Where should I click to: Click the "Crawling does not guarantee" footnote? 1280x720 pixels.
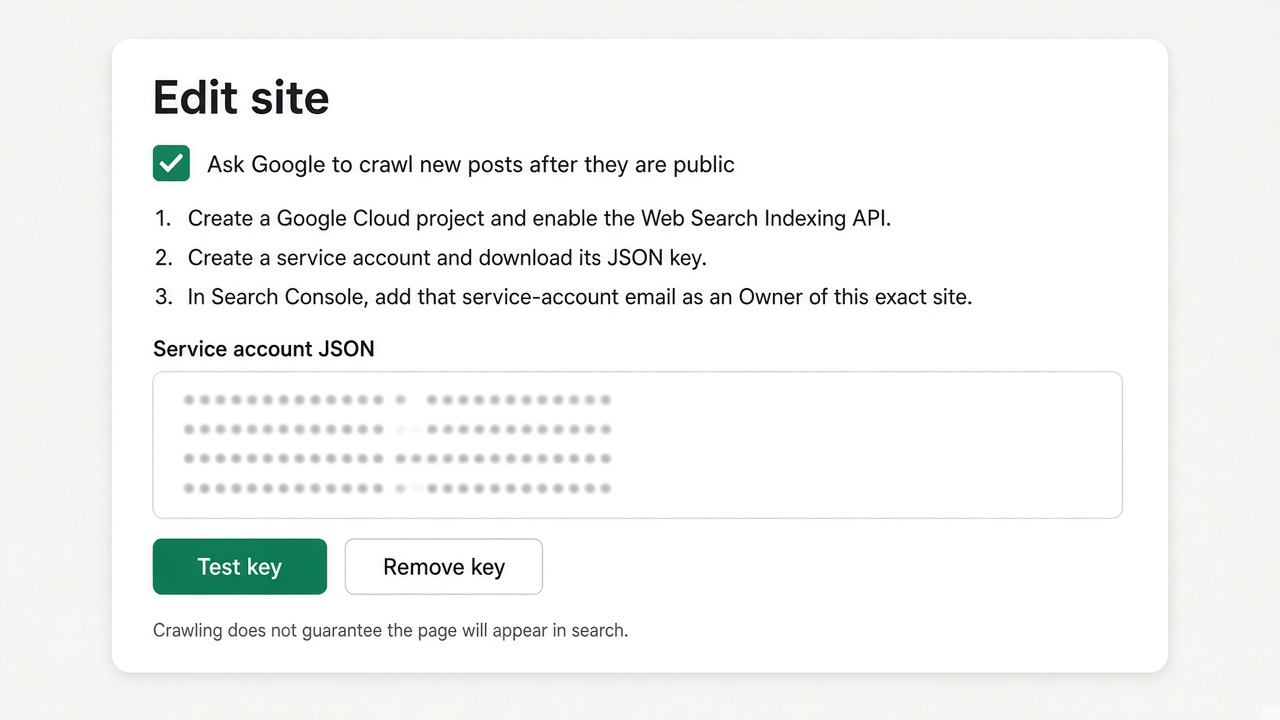[390, 631]
